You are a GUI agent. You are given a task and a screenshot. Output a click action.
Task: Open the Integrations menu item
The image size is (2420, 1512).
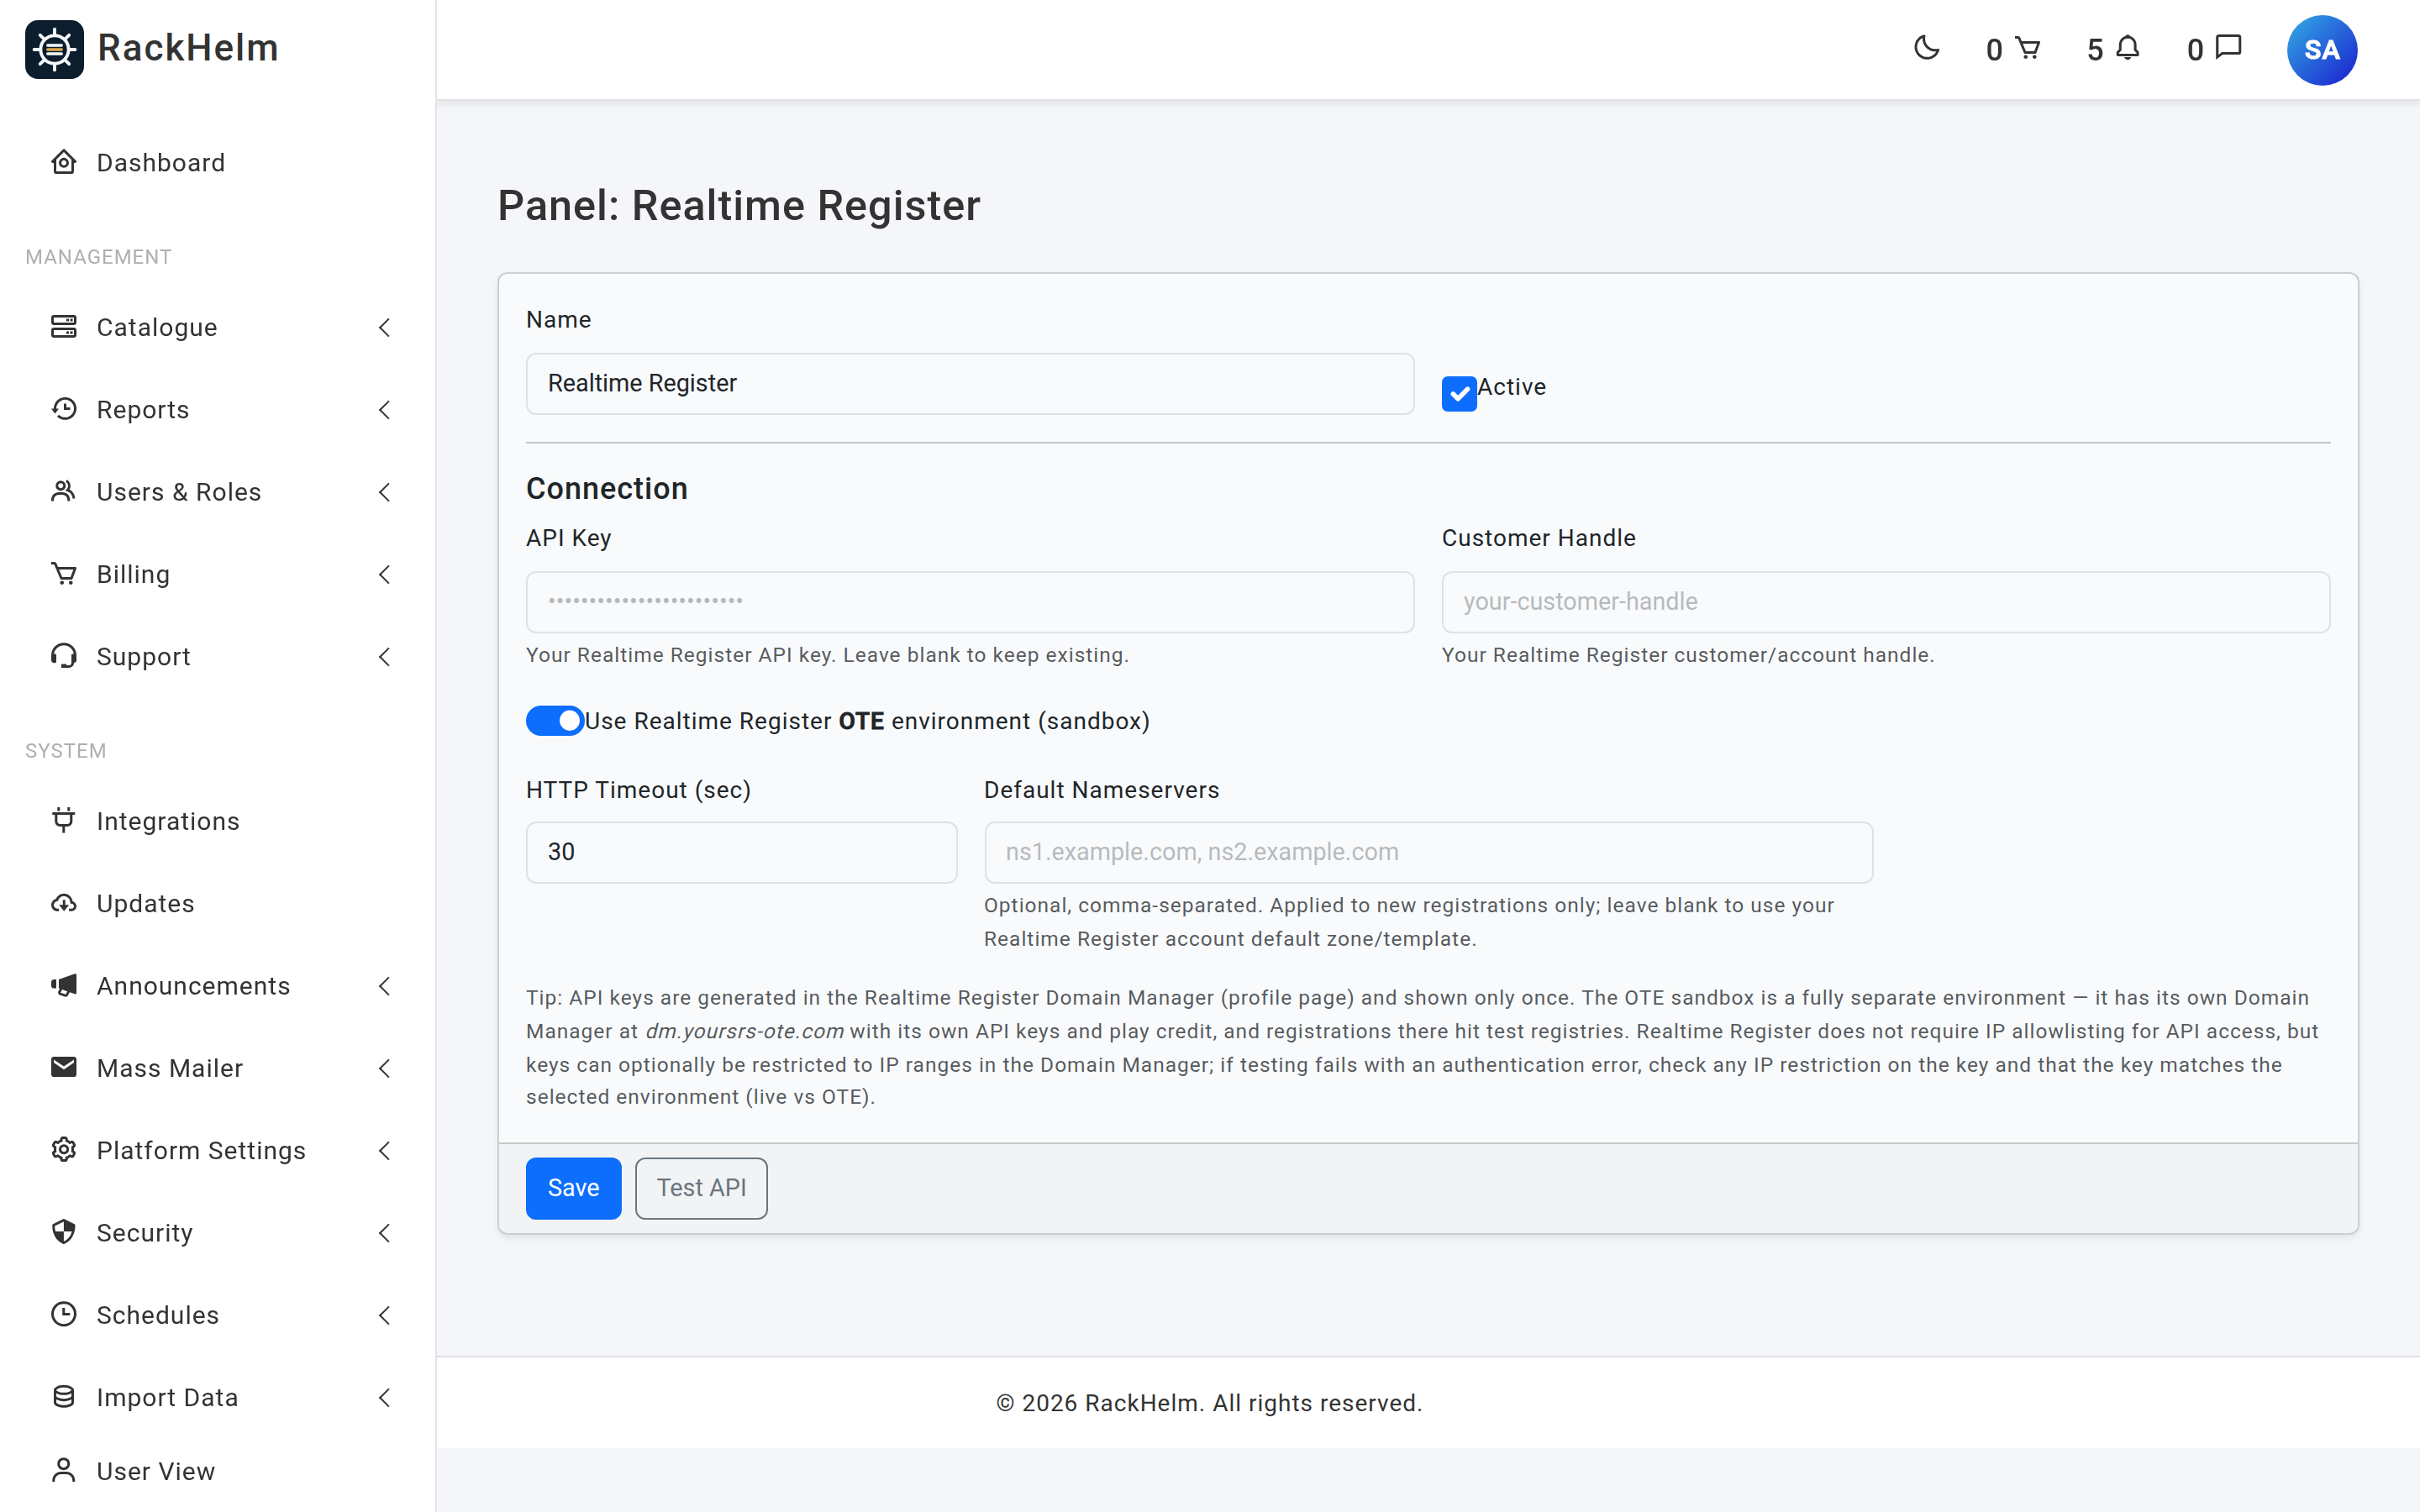218,820
